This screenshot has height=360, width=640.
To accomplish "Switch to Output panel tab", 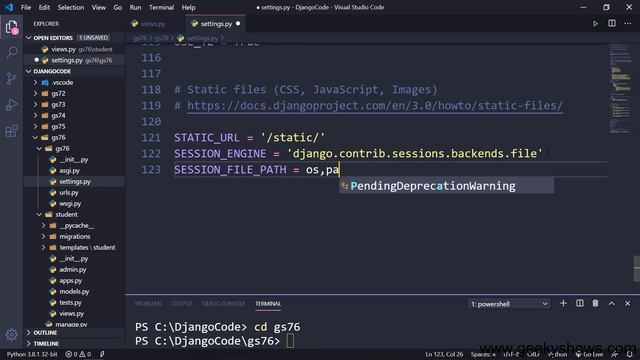I will [182, 304].
